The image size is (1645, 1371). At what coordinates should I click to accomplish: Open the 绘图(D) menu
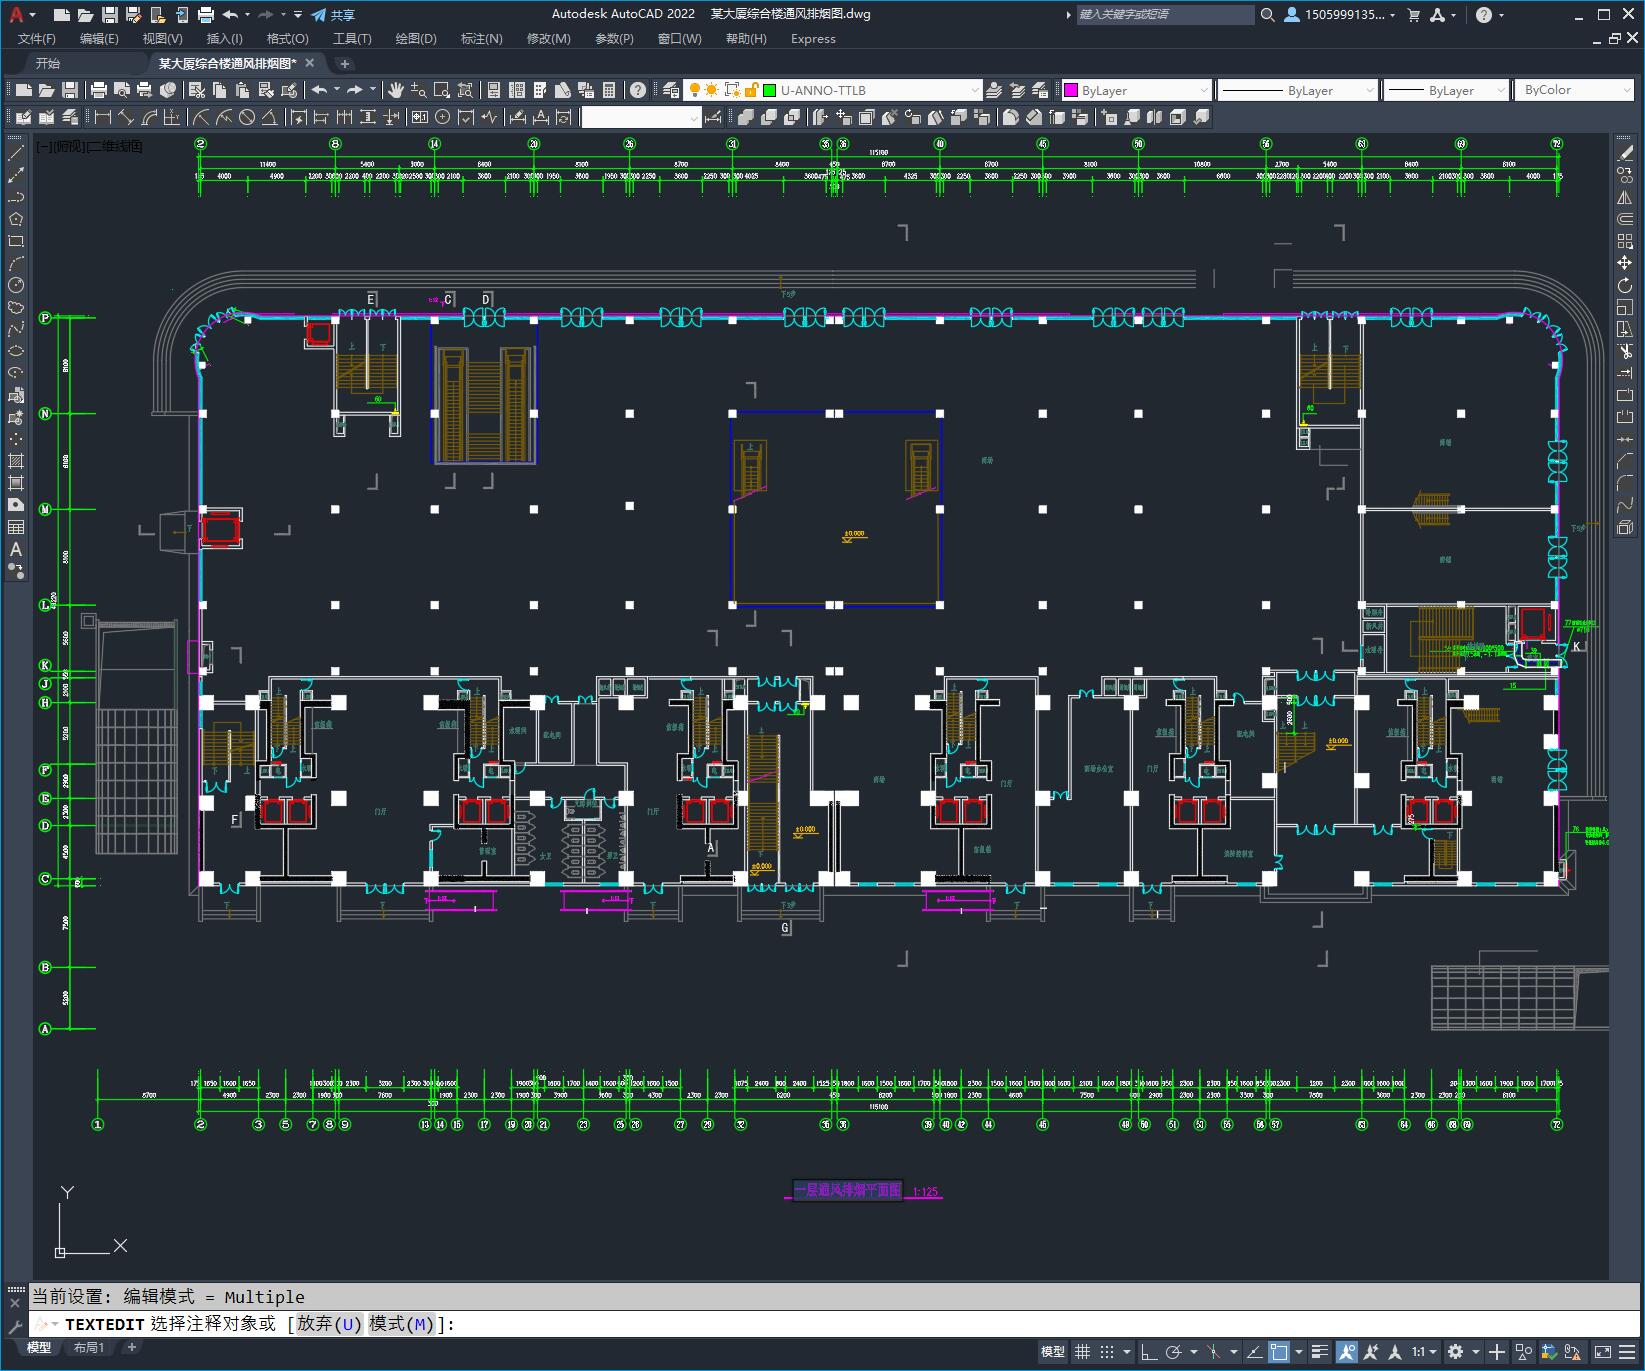click(x=416, y=39)
